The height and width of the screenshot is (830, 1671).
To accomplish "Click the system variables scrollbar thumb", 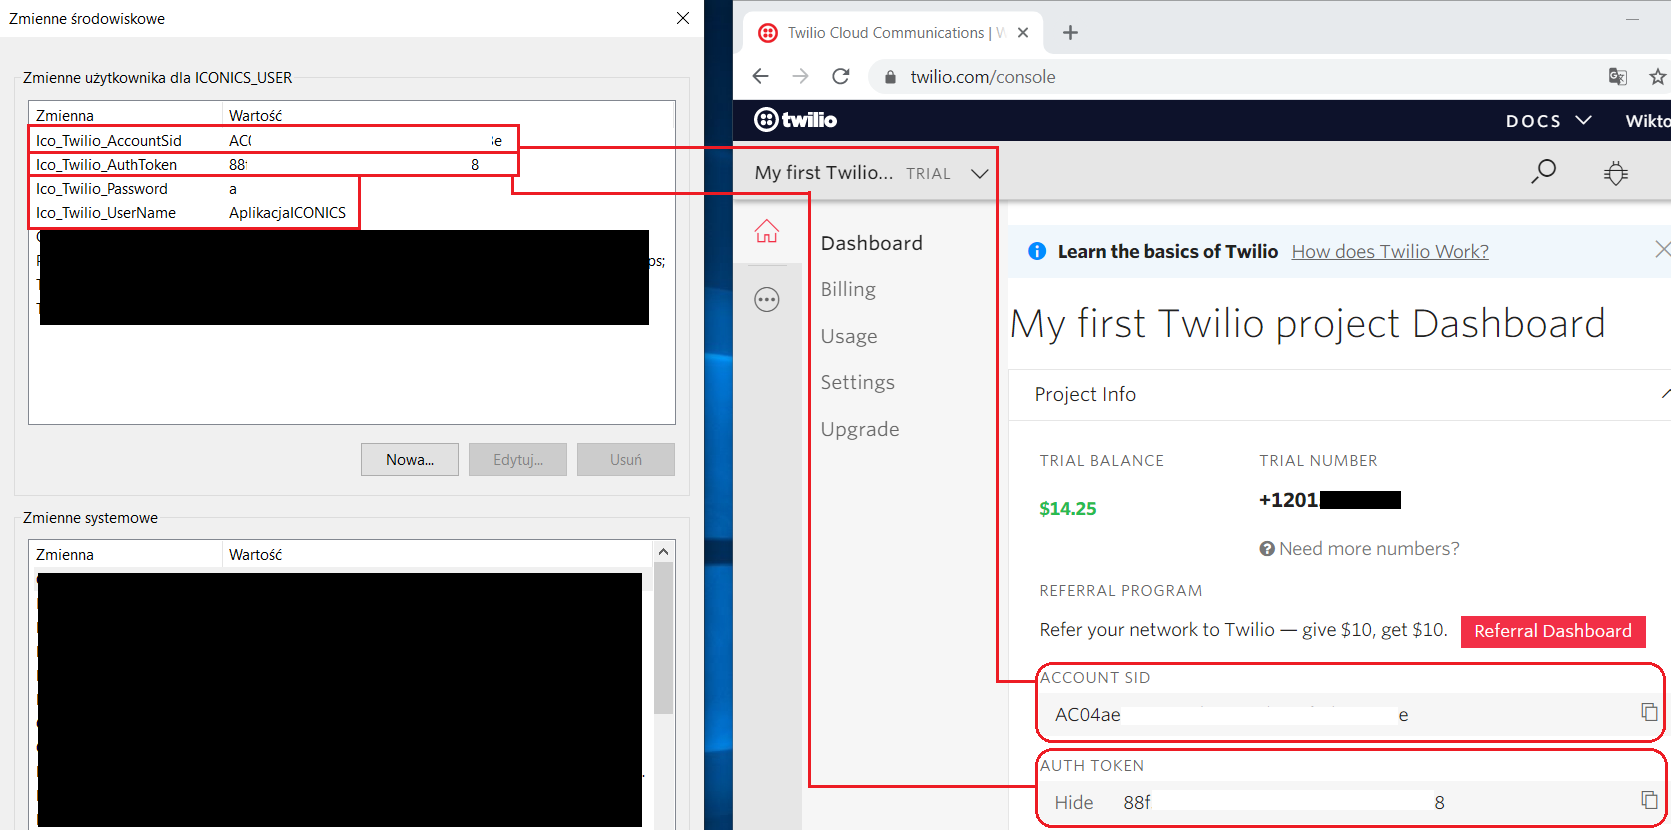I will click(663, 638).
